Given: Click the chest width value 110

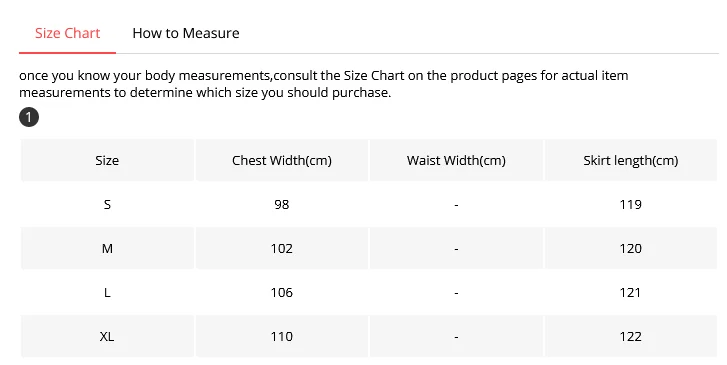Looking at the screenshot, I should (x=282, y=336).
